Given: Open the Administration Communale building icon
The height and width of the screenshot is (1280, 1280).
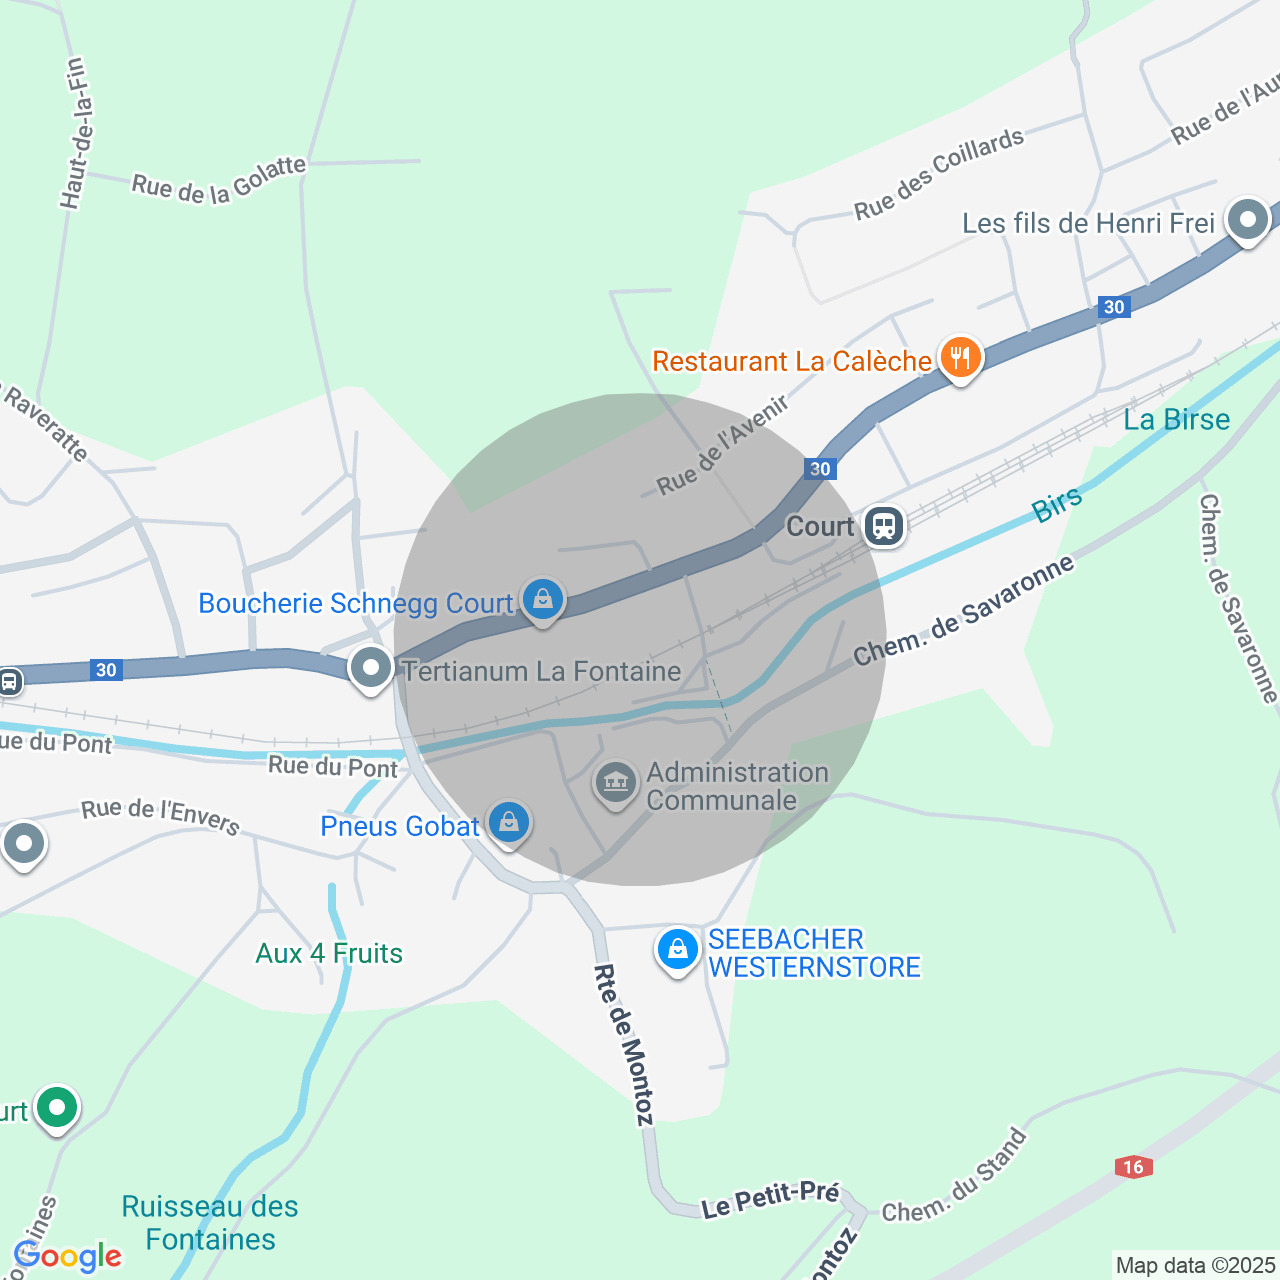Looking at the screenshot, I should click(x=616, y=783).
